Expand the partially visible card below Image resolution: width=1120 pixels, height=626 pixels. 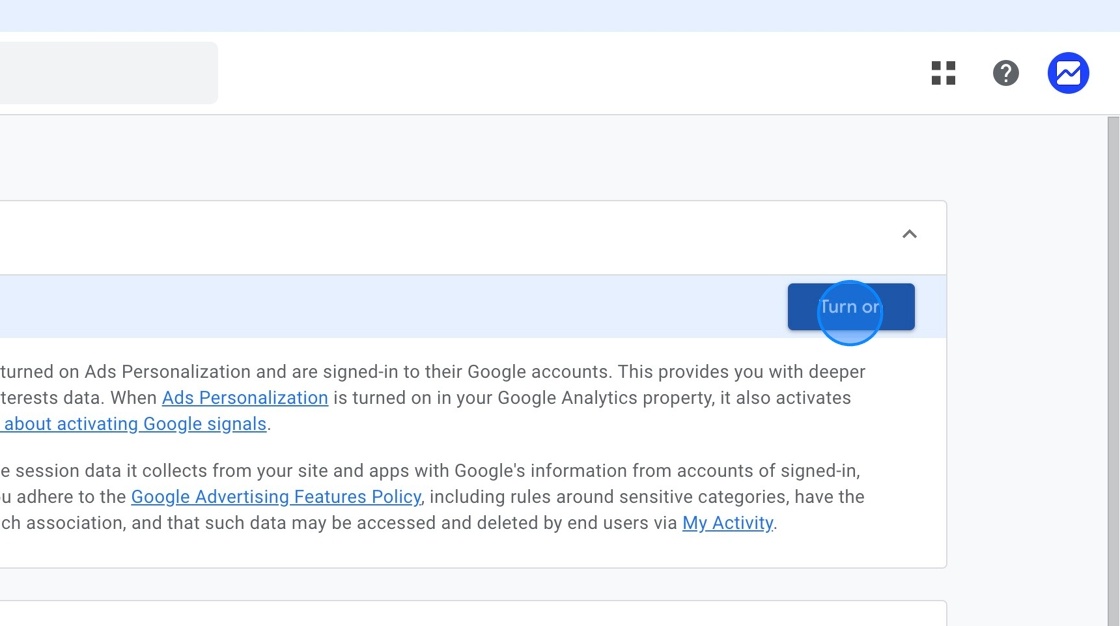point(470,612)
